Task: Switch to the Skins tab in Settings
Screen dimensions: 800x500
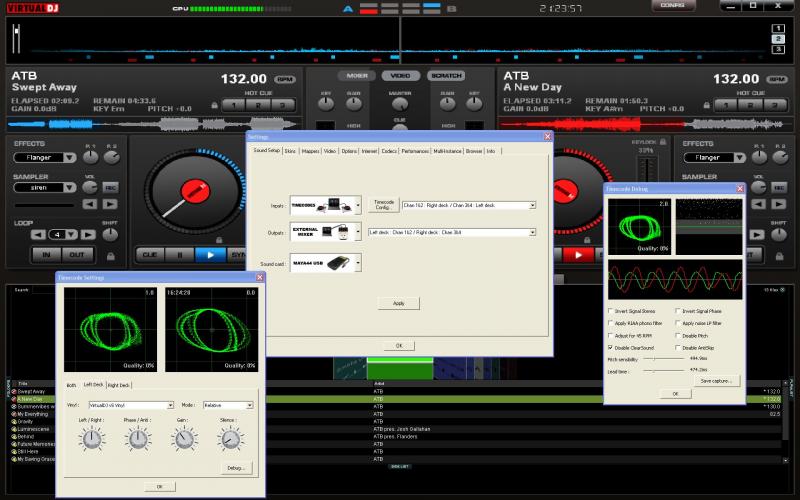Action: pos(290,151)
